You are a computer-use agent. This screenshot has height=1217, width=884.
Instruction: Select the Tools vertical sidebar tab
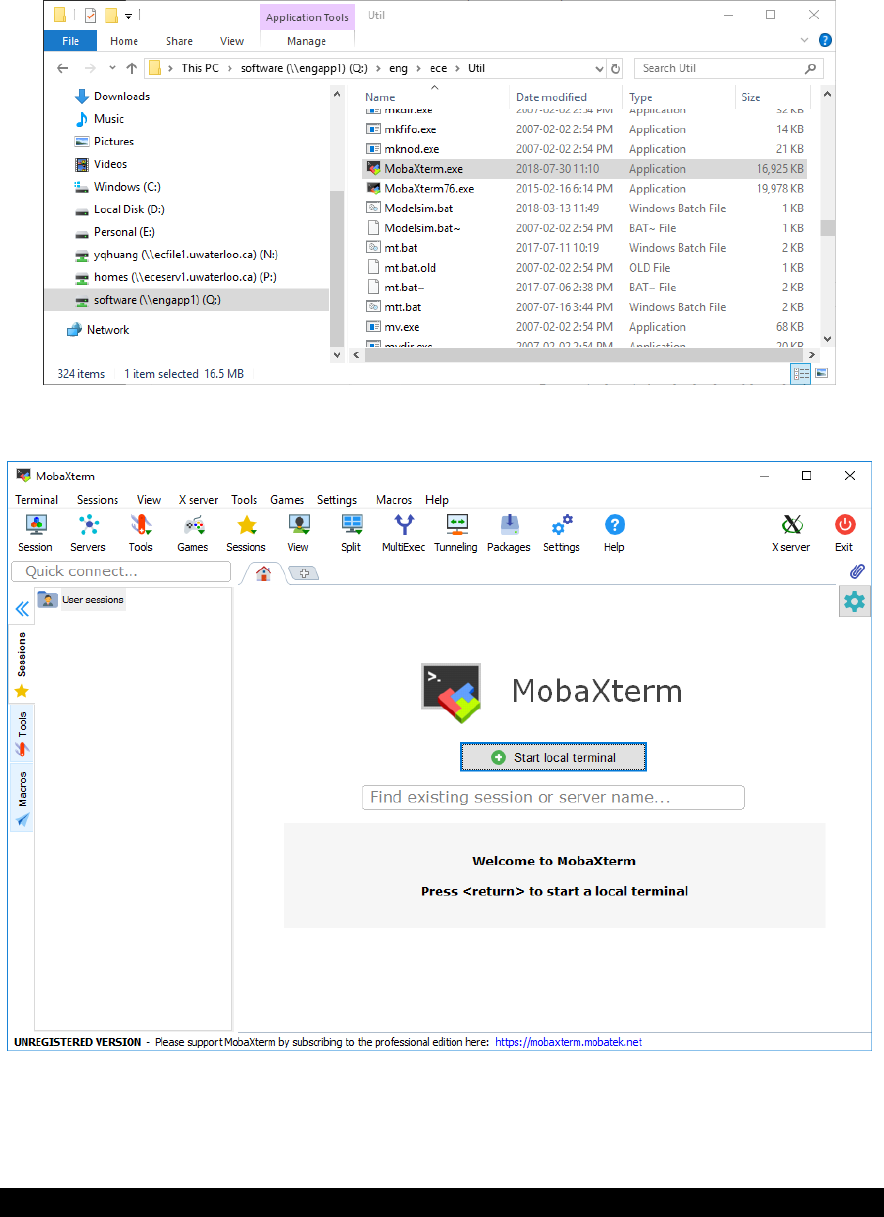tap(22, 733)
